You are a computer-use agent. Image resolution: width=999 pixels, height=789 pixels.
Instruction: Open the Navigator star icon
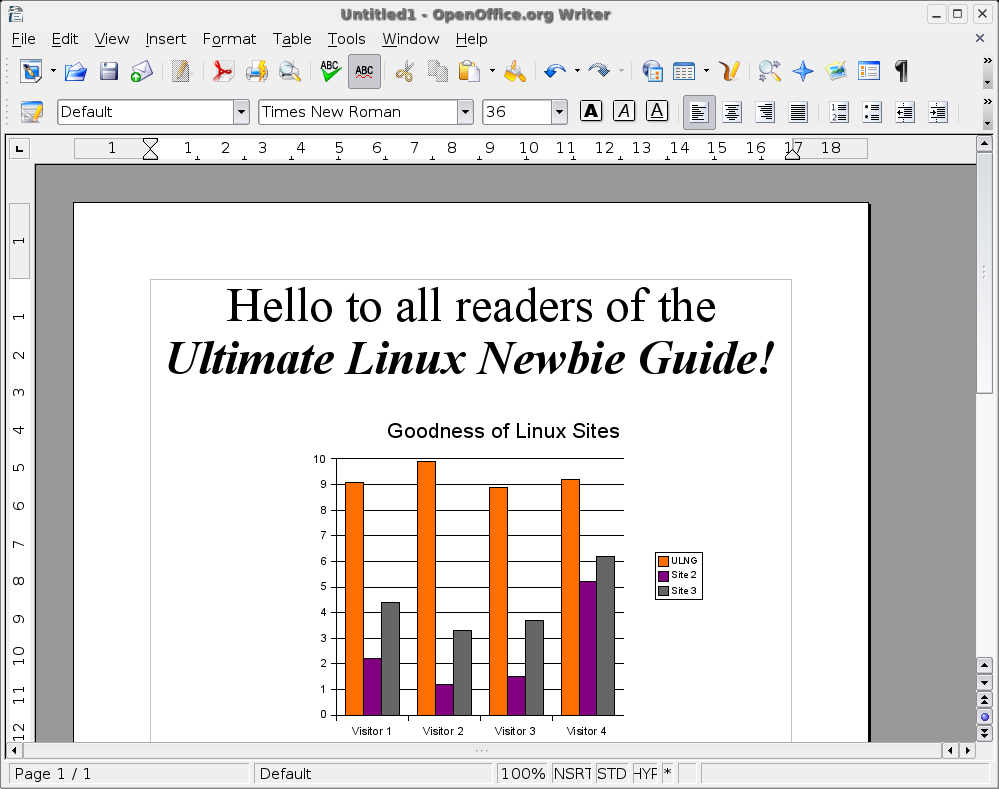click(802, 71)
